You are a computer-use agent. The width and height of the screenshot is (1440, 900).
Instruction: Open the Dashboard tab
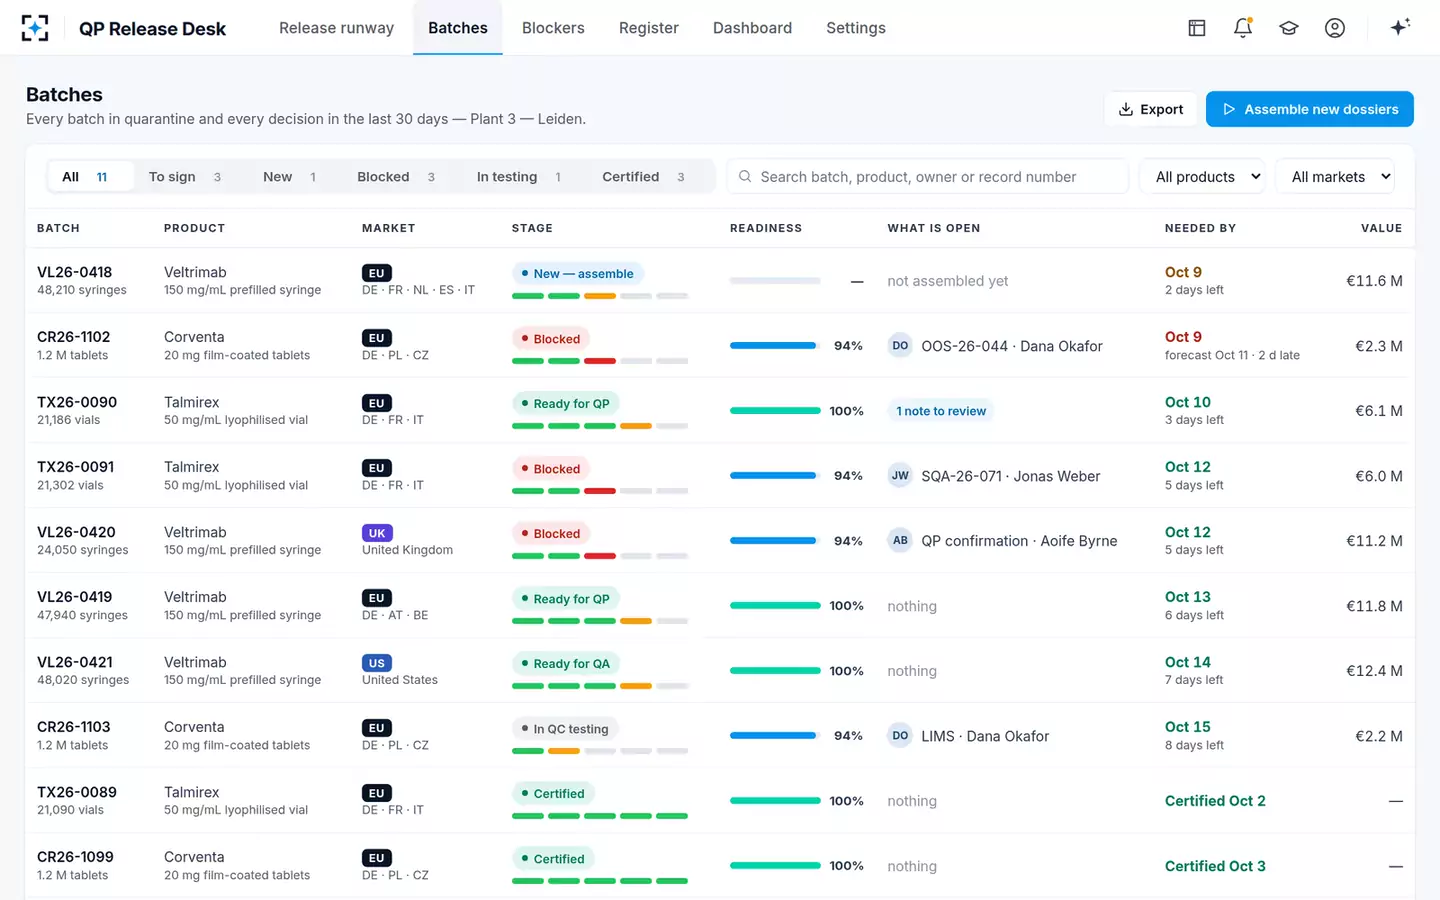click(752, 28)
